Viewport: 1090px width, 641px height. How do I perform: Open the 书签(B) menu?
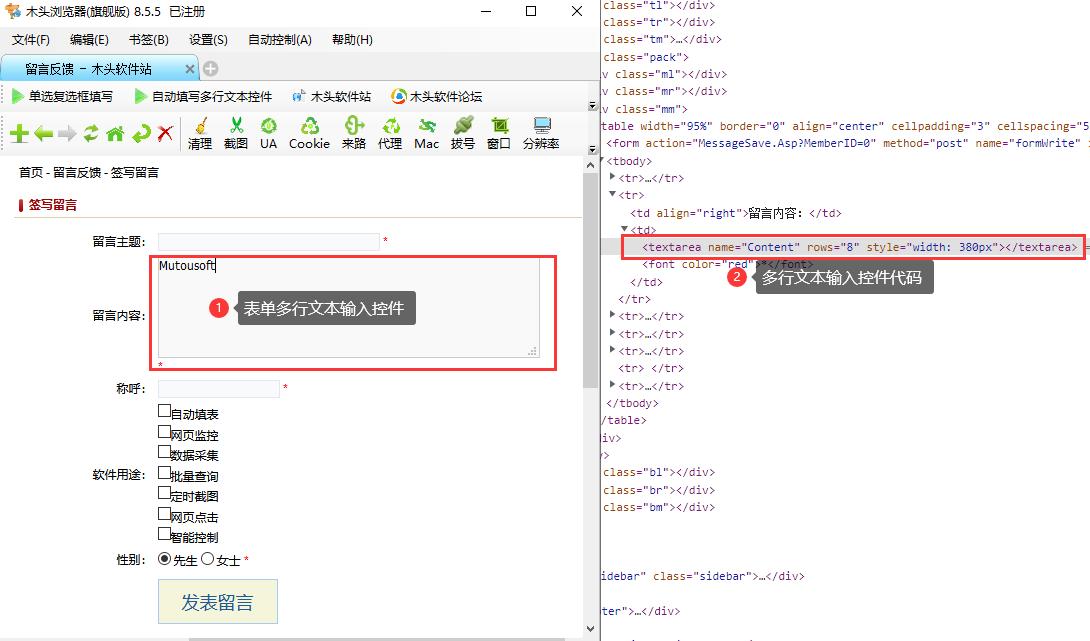148,40
